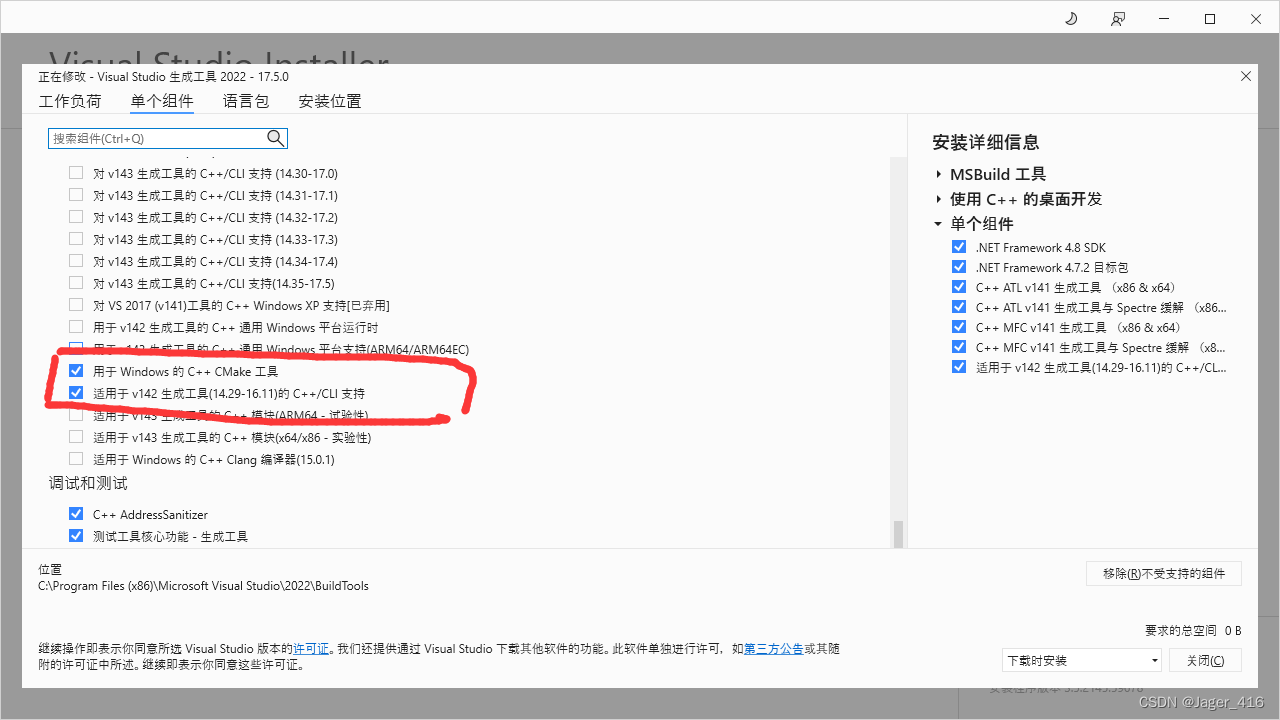Uncheck .NET Framework 4.8 SDK in details
This screenshot has width=1280, height=720.
[x=959, y=247]
